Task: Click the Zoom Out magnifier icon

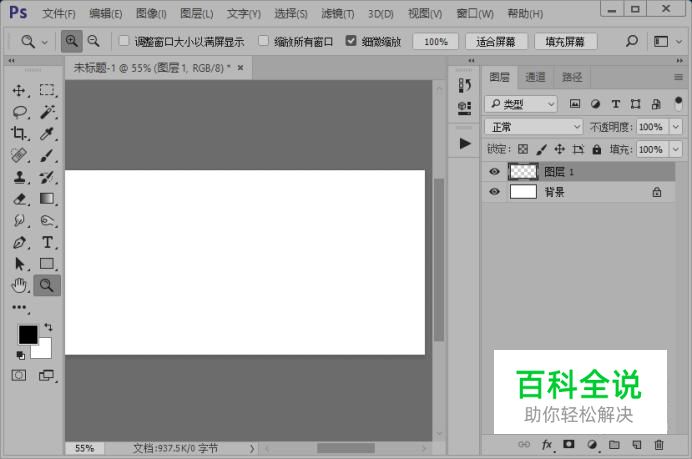Action: [x=93, y=42]
